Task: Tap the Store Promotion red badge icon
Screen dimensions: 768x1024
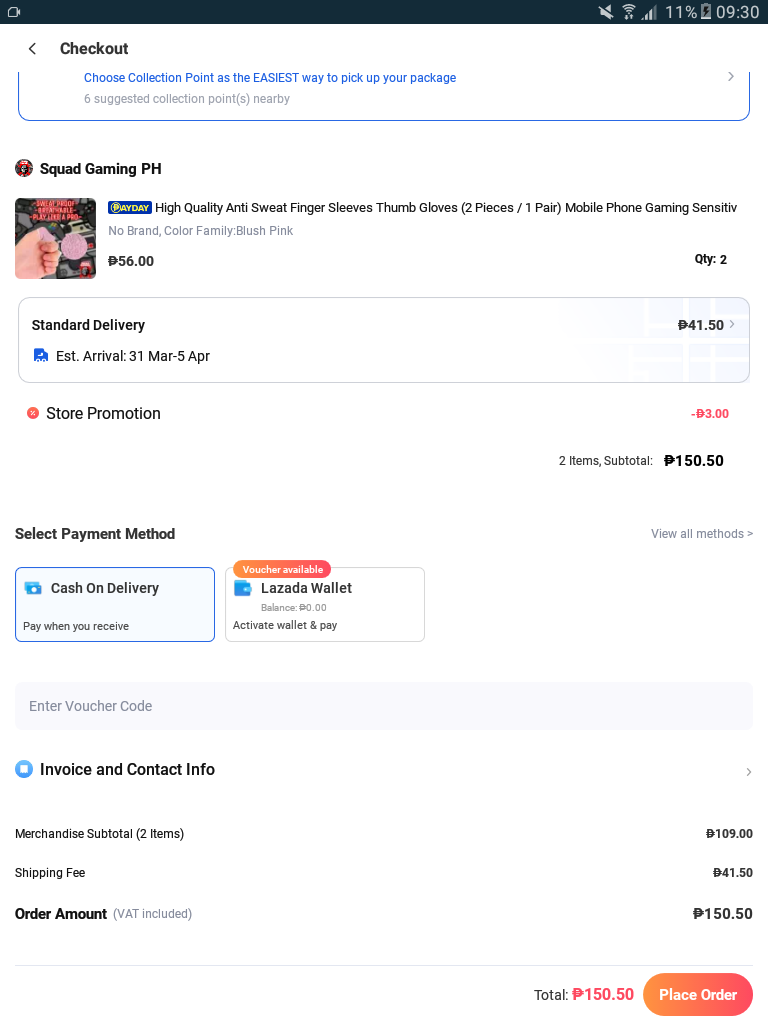Action: (x=33, y=413)
